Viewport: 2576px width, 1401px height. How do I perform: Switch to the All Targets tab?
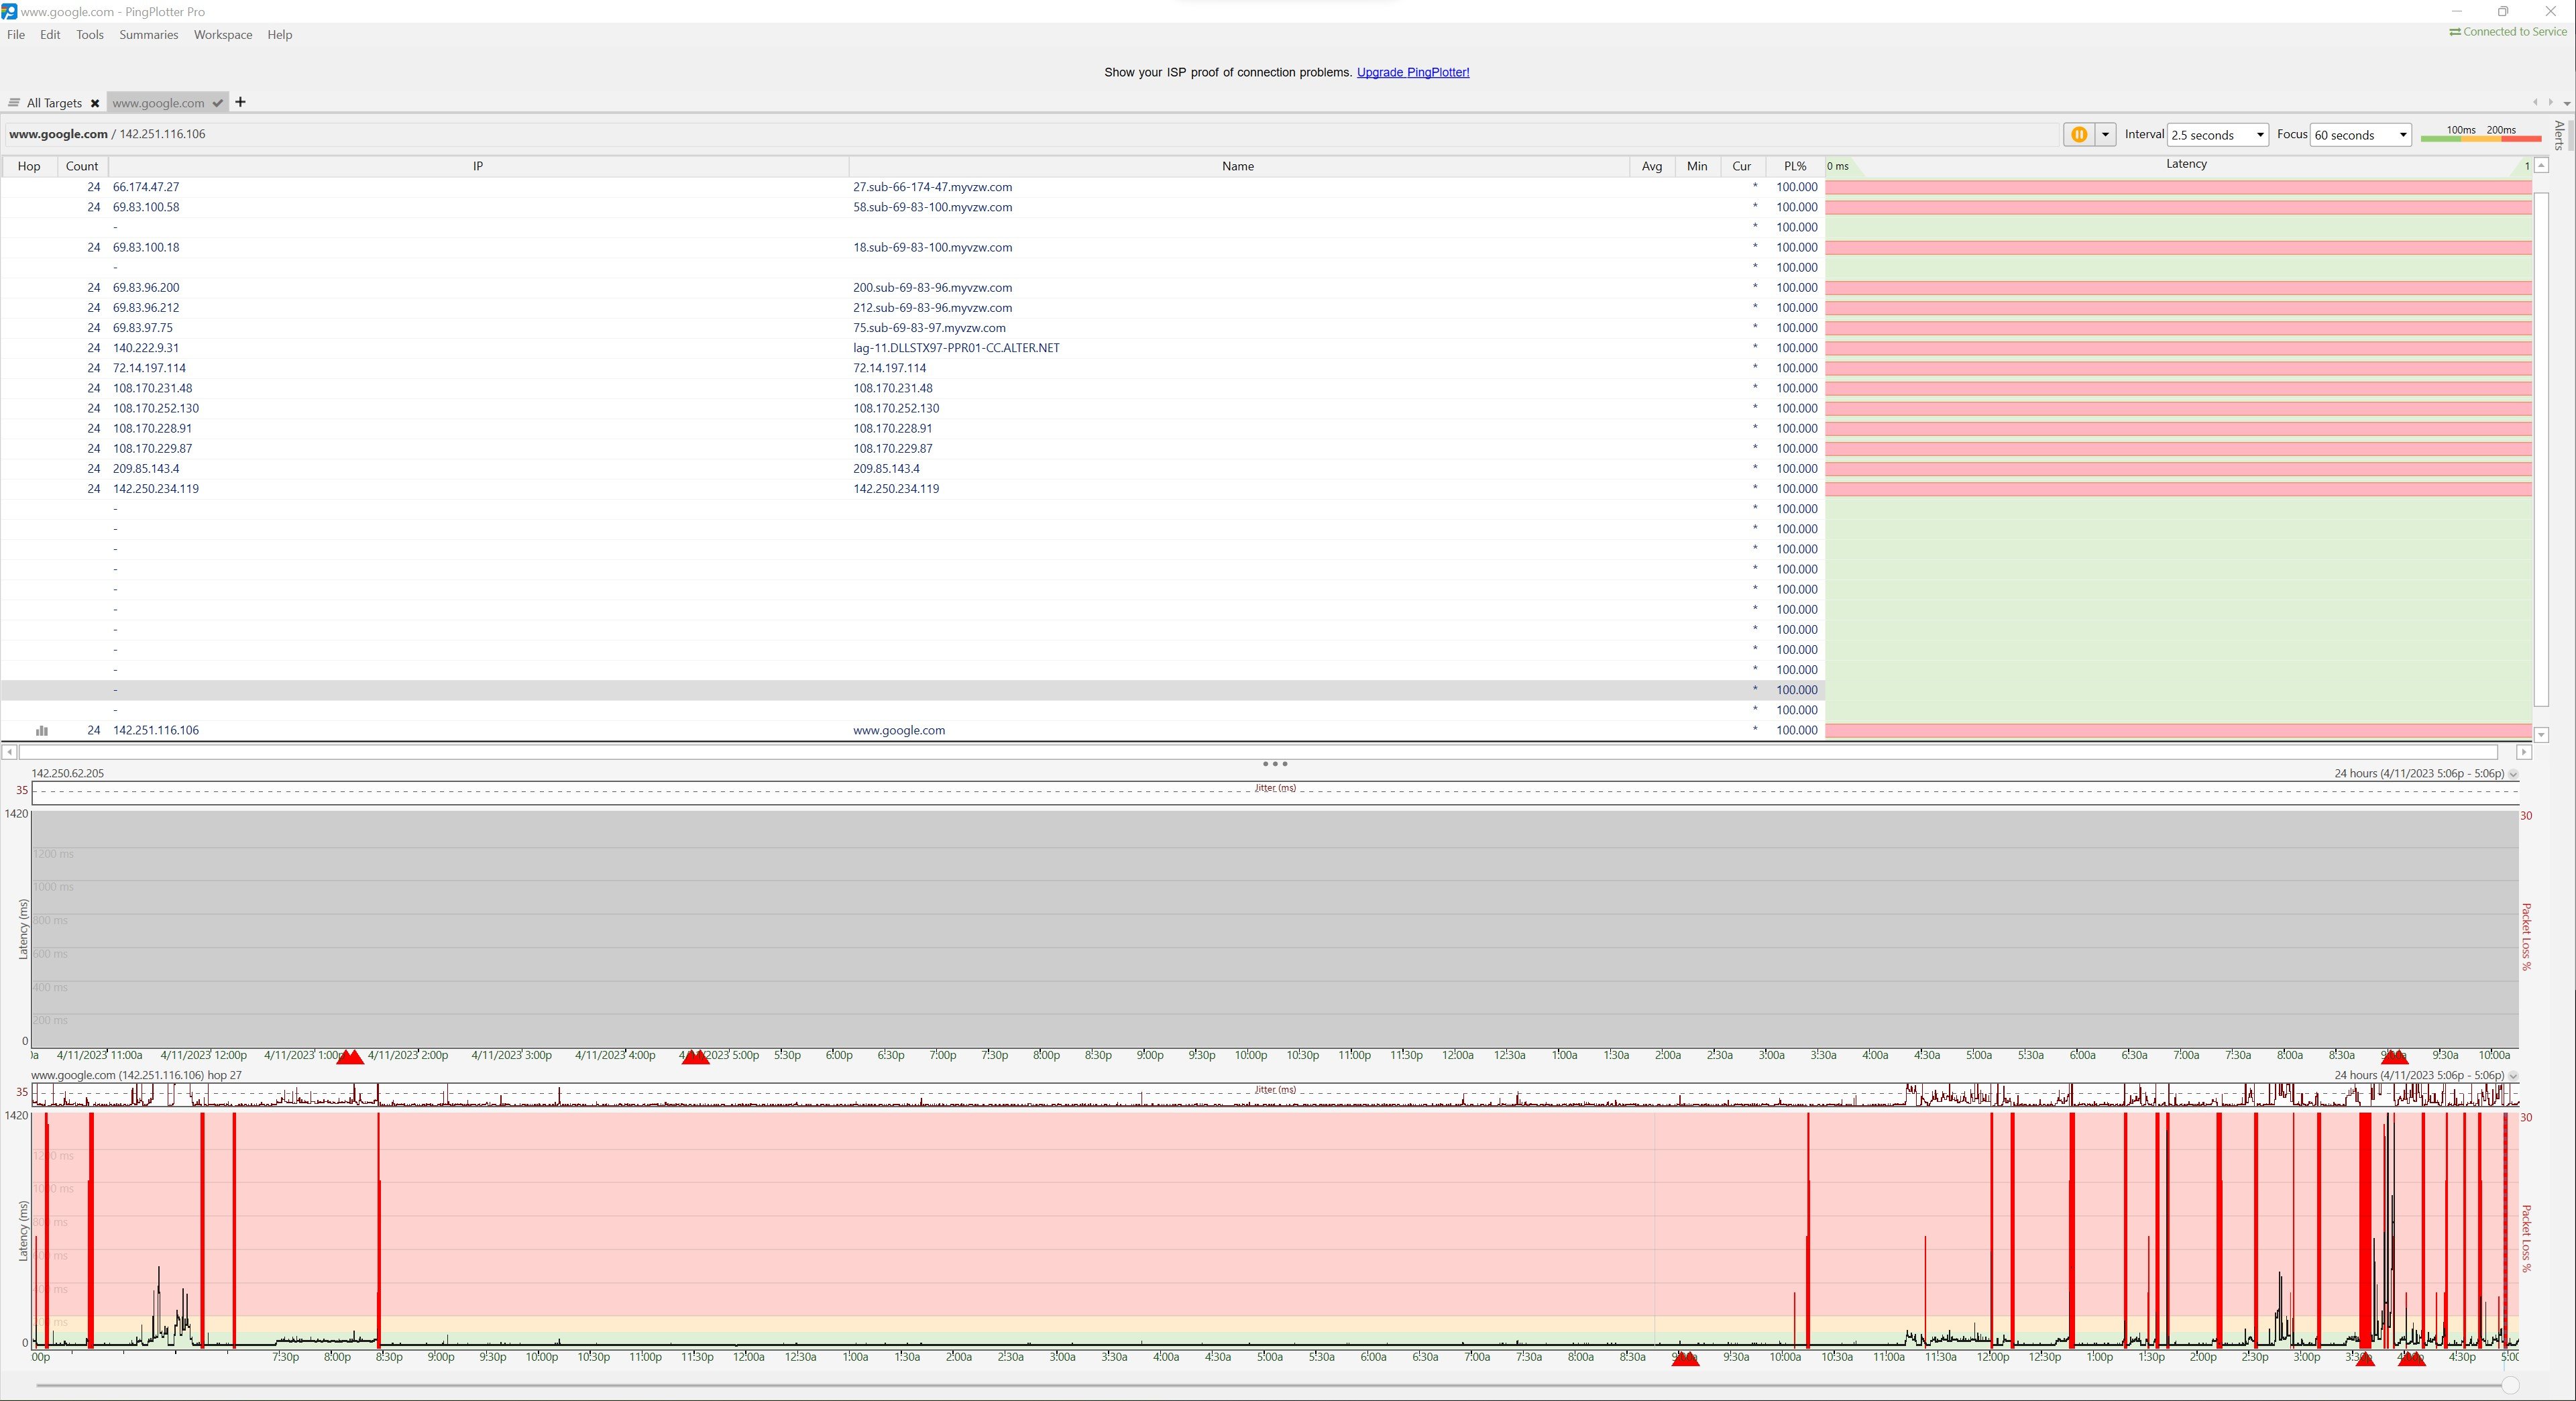[55, 103]
